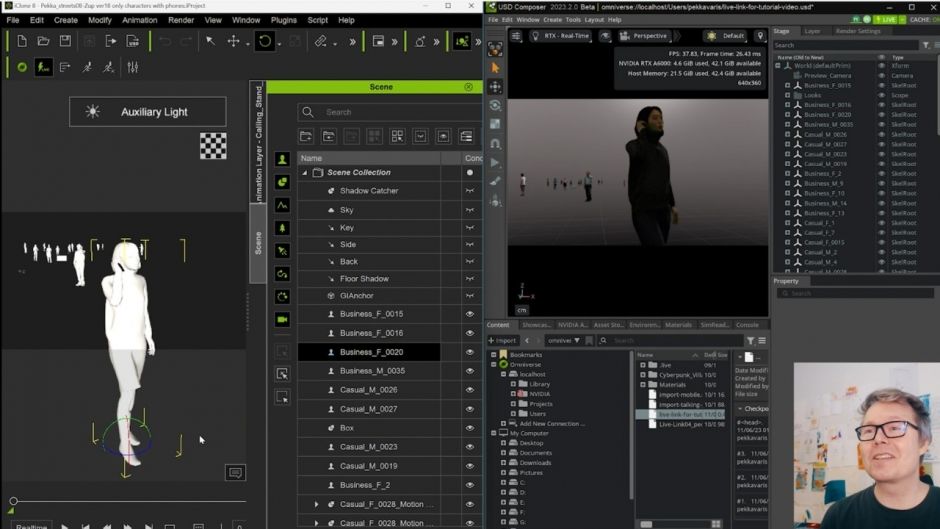940x529 pixels.
Task: Close the Scene panel with its X button
Action: pos(468,87)
